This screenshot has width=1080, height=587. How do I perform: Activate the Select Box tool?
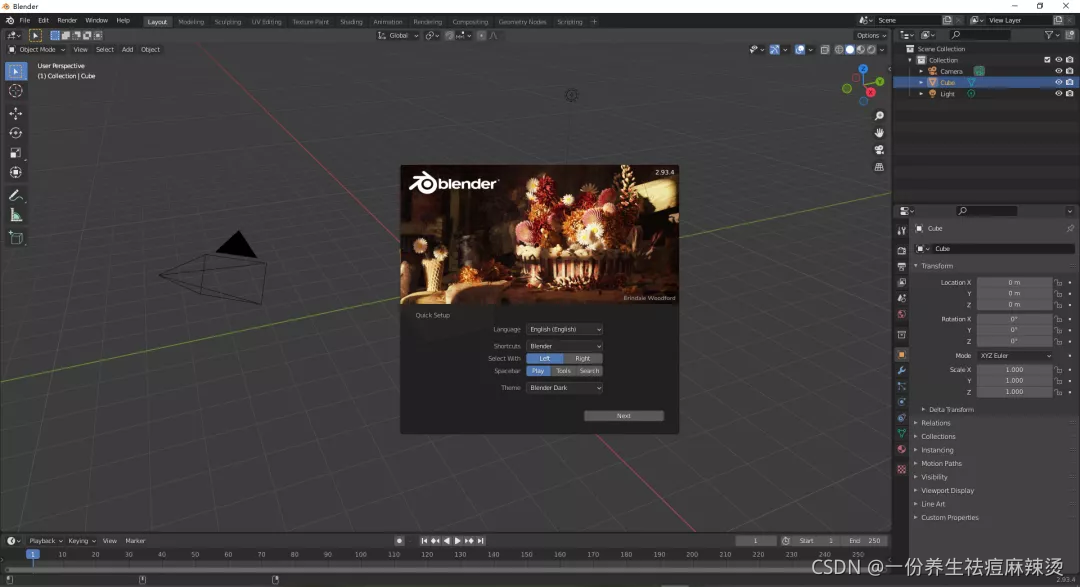(16, 71)
